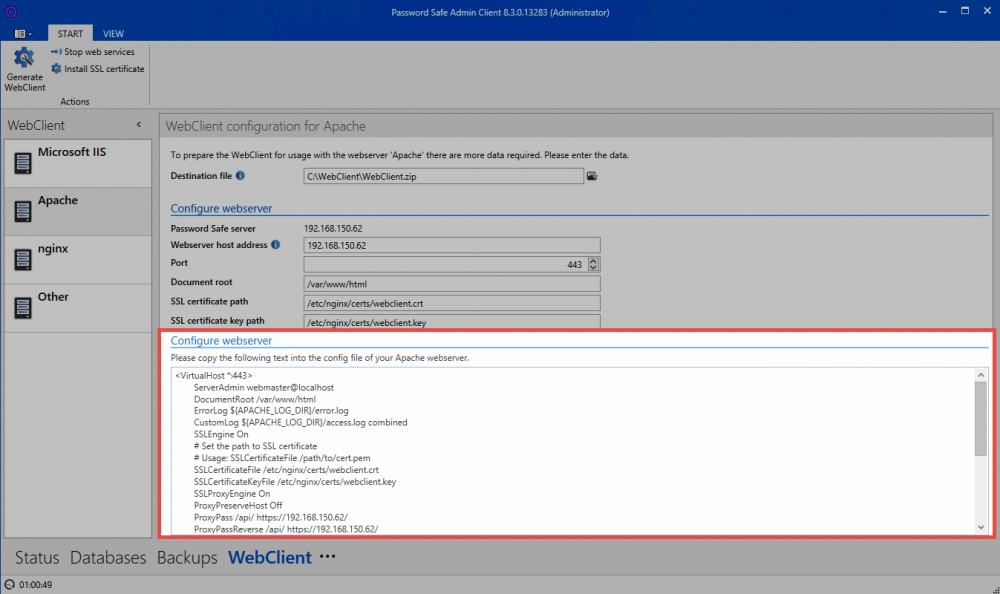This screenshot has height=594, width=1000.
Task: Click the Document root field
Action: click(x=452, y=284)
